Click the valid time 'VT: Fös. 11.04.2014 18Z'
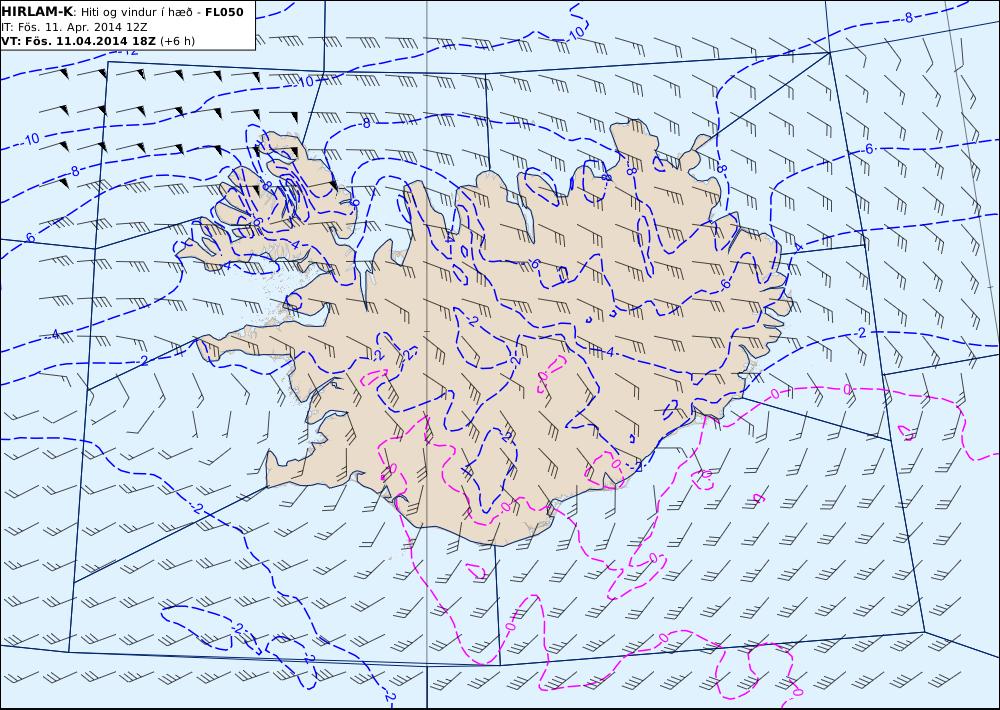The image size is (1000, 710). click(x=78, y=41)
